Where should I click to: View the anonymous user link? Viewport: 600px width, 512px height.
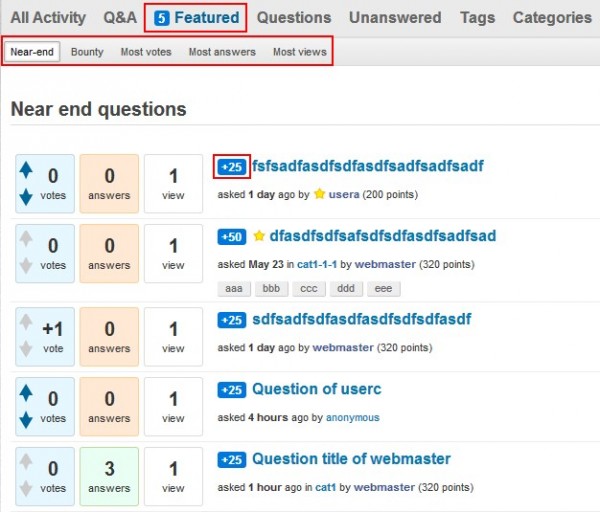pyautogui.click(x=353, y=417)
